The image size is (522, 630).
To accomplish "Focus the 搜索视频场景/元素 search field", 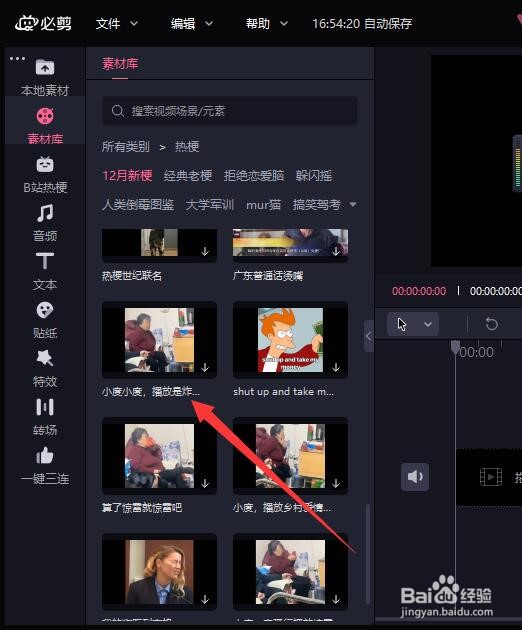I will [x=230, y=111].
